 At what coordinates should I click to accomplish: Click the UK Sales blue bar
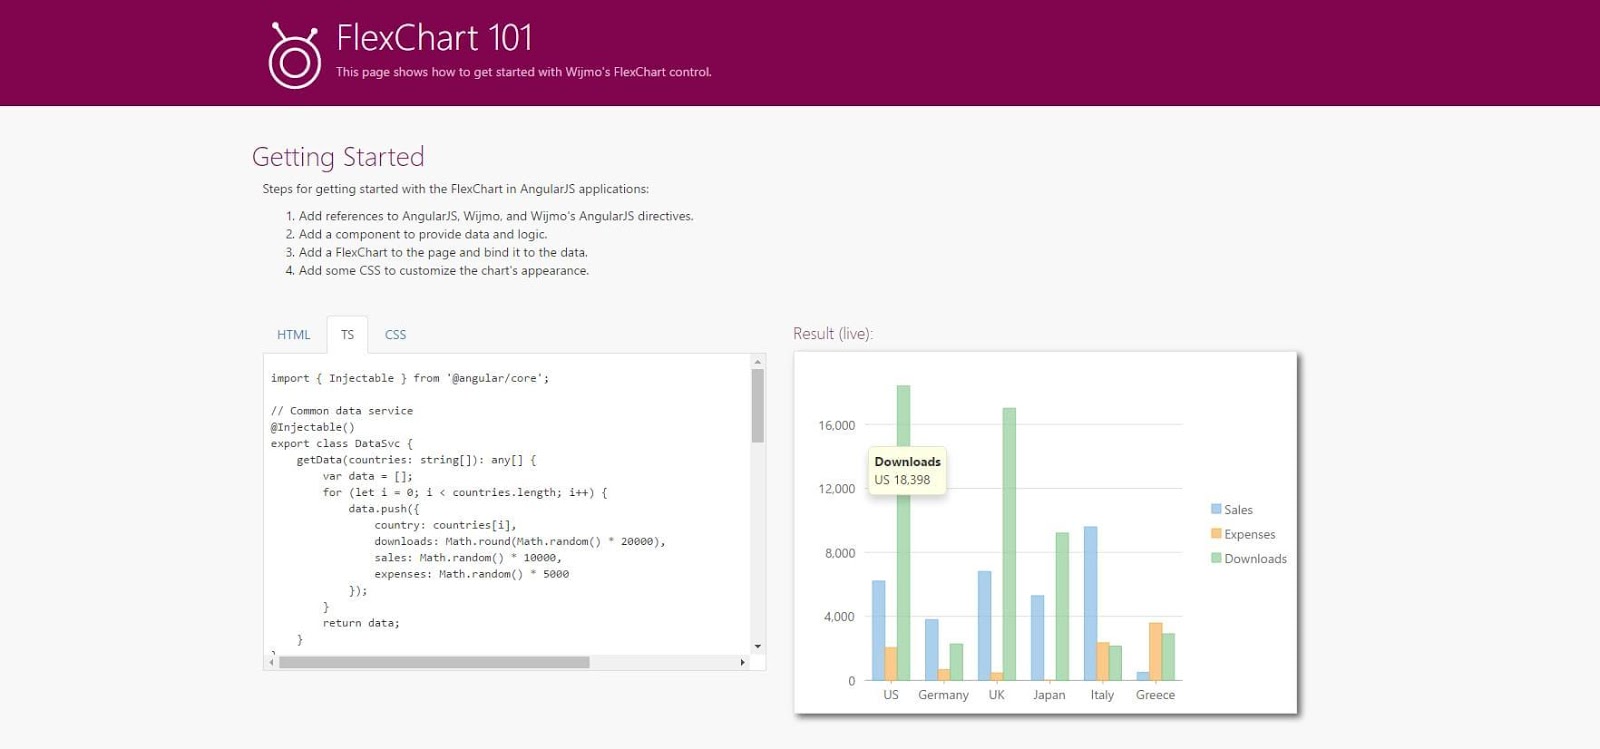pos(984,626)
